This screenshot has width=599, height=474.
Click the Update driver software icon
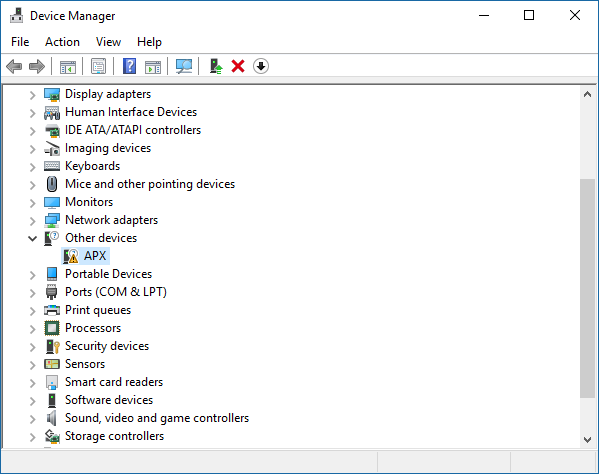point(216,66)
